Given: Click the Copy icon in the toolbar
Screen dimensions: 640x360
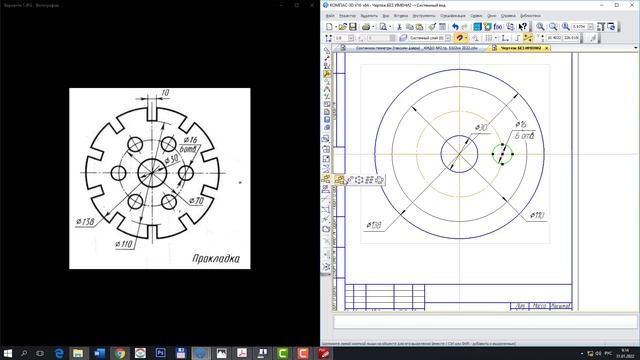Looking at the screenshot, I should click(x=409, y=27).
